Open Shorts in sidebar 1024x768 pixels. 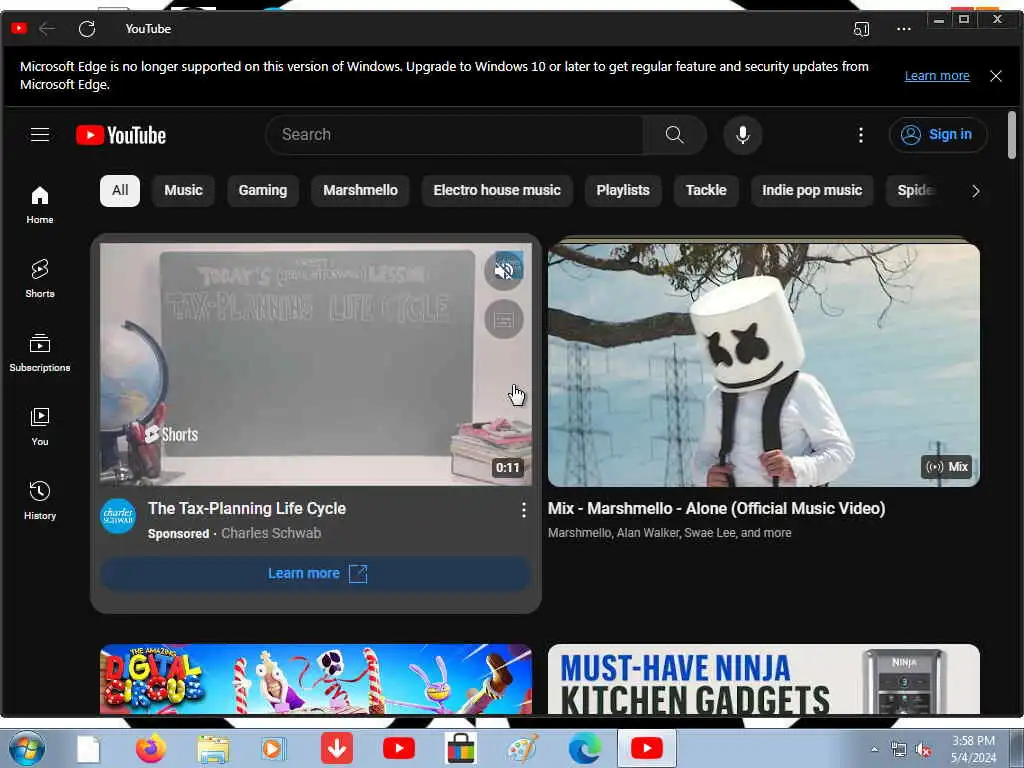[40, 278]
